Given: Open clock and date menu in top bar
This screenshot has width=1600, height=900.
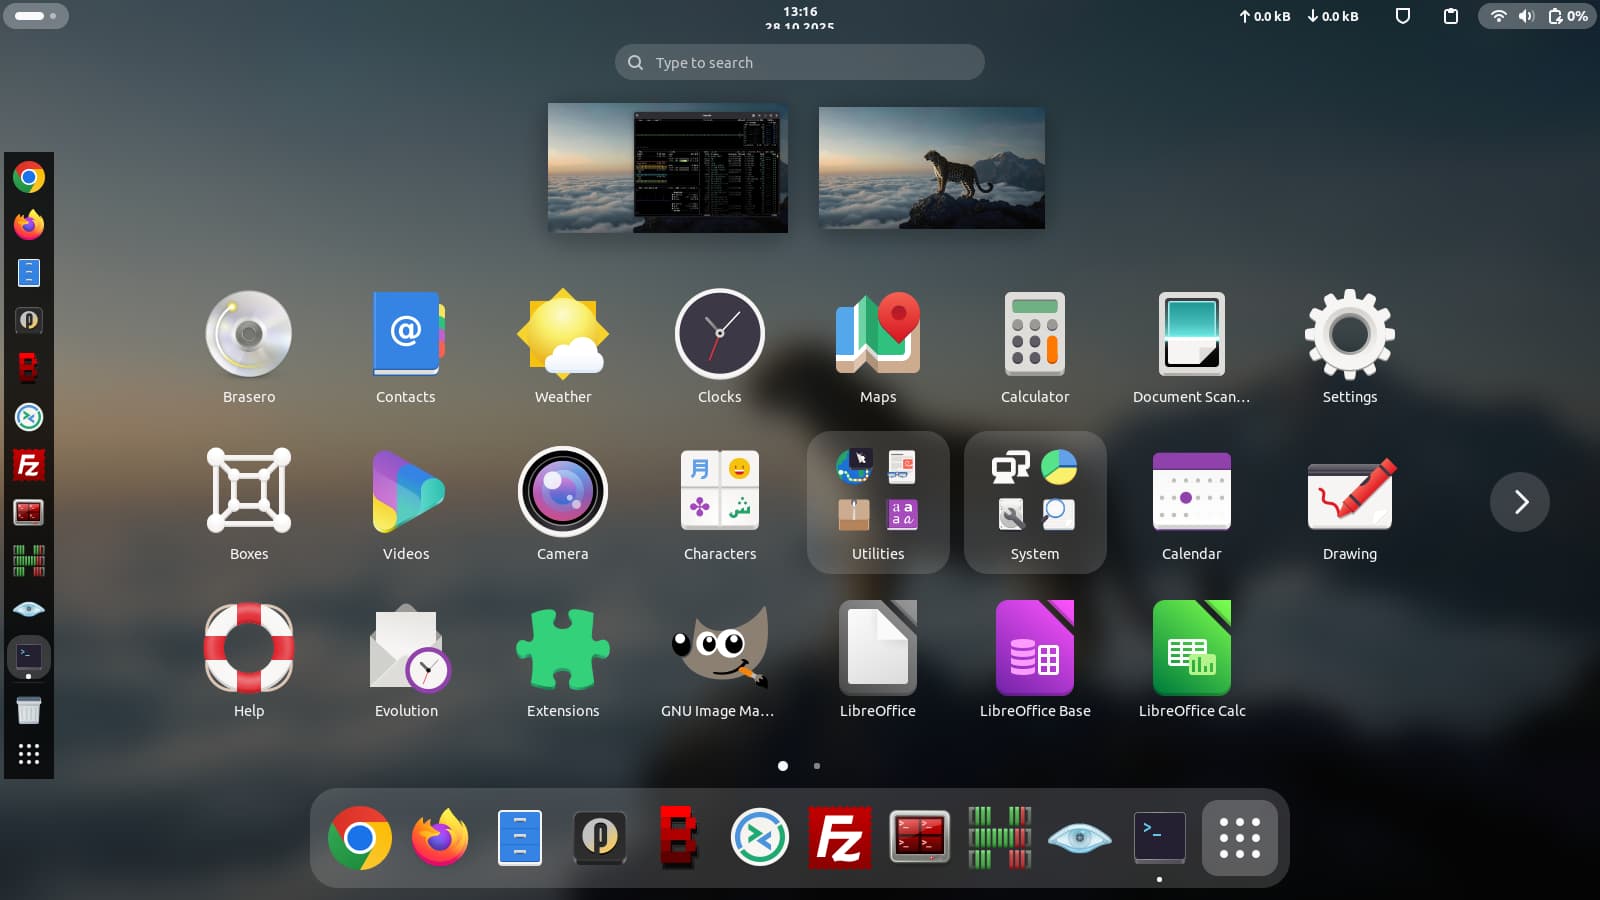Looking at the screenshot, I should [800, 16].
